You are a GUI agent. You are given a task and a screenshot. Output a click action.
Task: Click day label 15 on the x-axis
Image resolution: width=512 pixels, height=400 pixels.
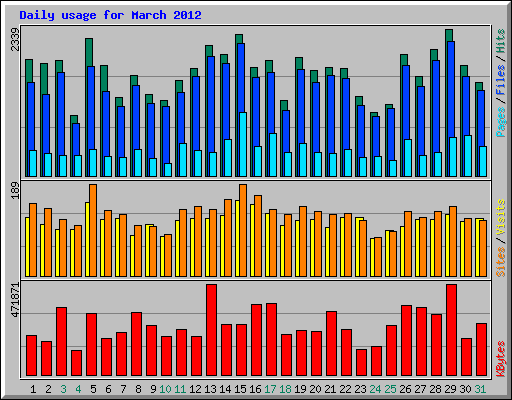240,389
